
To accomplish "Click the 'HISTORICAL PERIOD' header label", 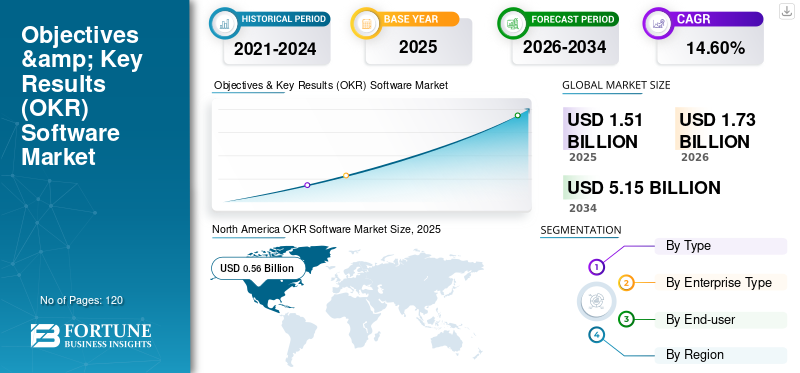I will [x=284, y=19].
